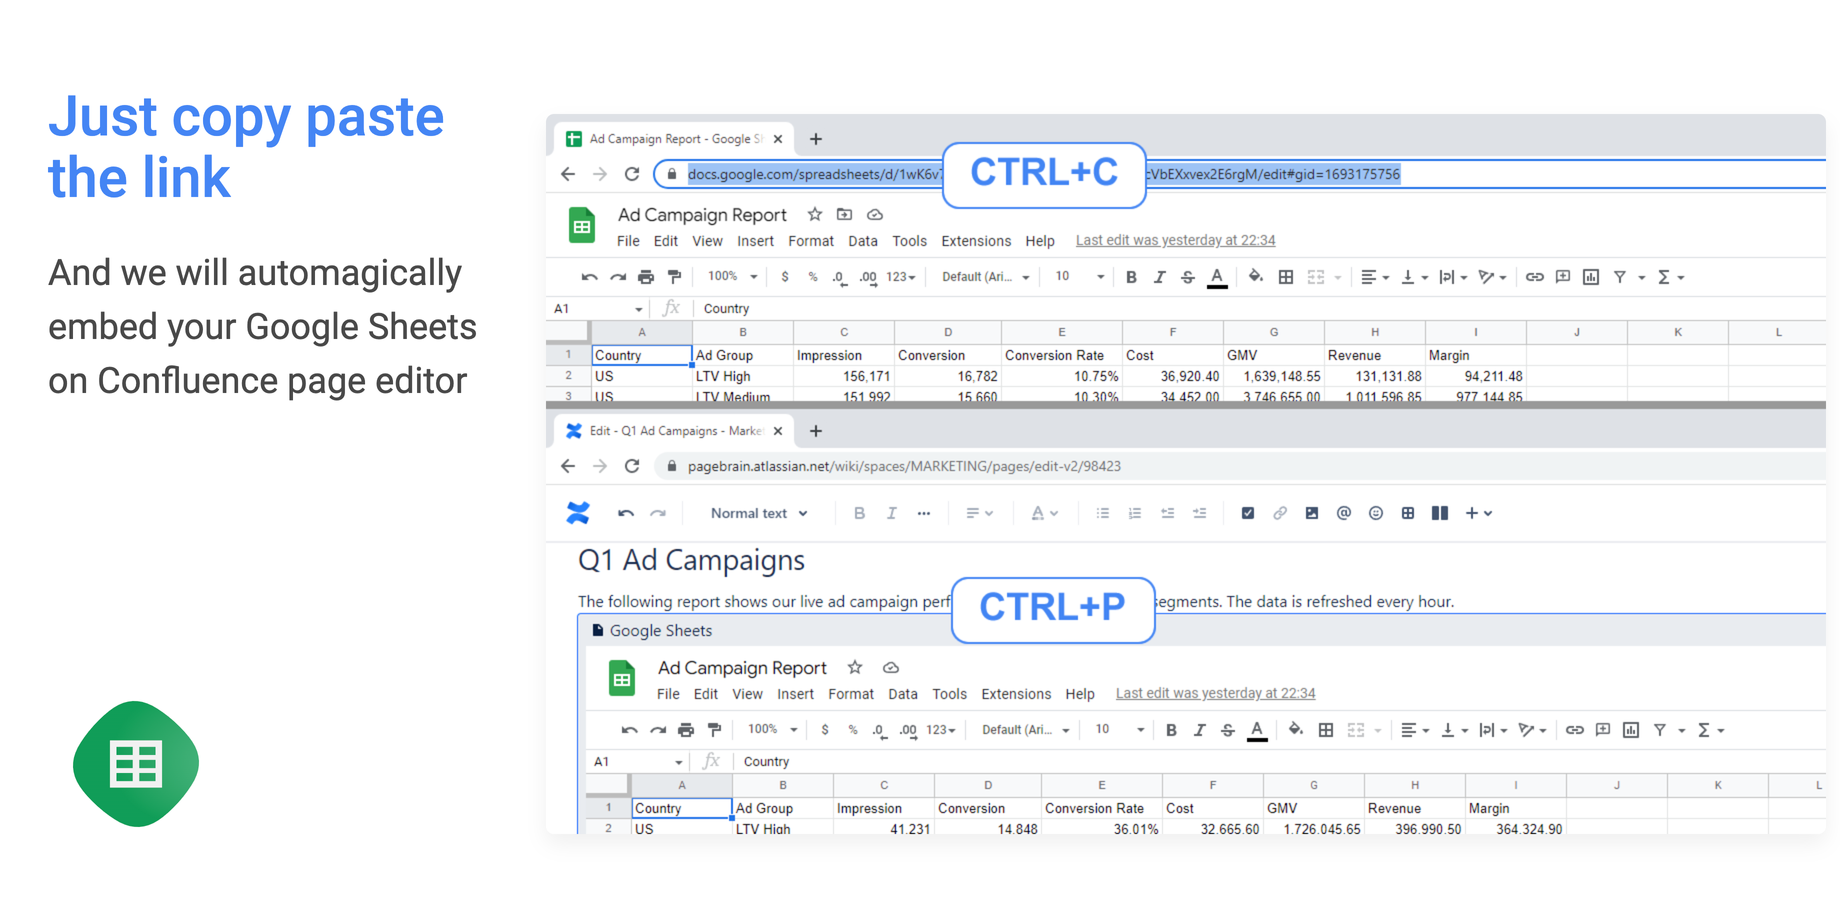Screen dimensions: 1840x900
Task: Undo in the Confluence editor toolbar
Action: click(x=626, y=513)
